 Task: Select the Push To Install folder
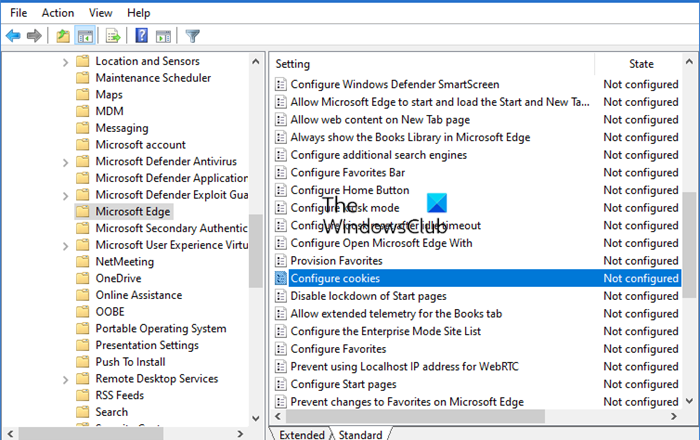click(130, 362)
